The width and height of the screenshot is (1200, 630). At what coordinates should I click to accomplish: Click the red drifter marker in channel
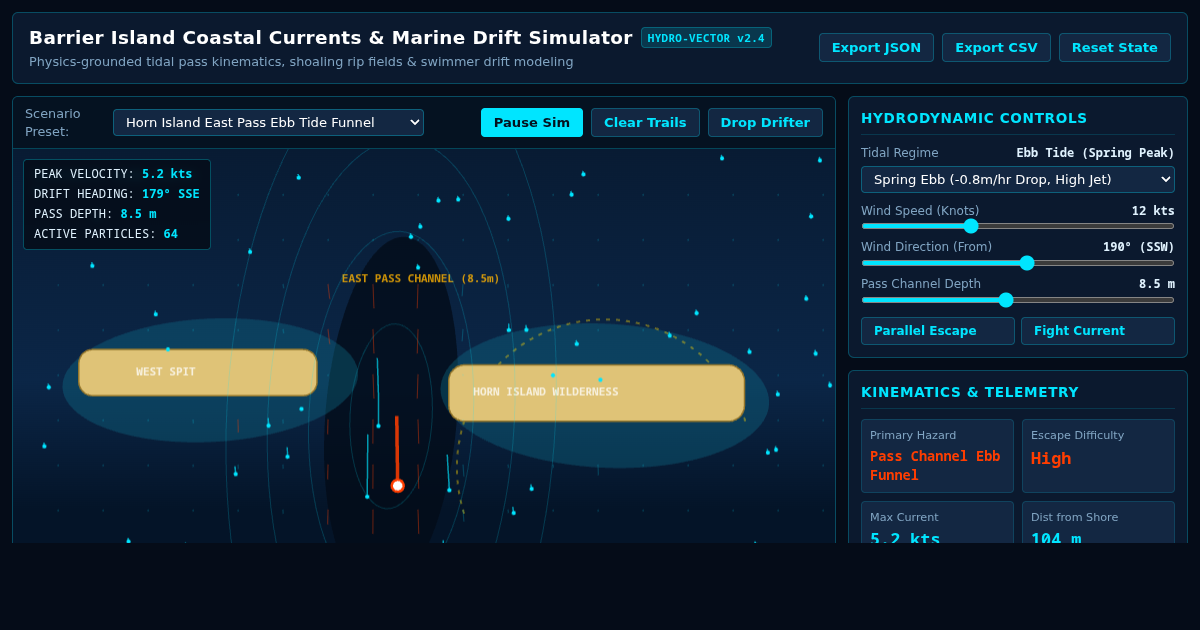pyautogui.click(x=398, y=486)
